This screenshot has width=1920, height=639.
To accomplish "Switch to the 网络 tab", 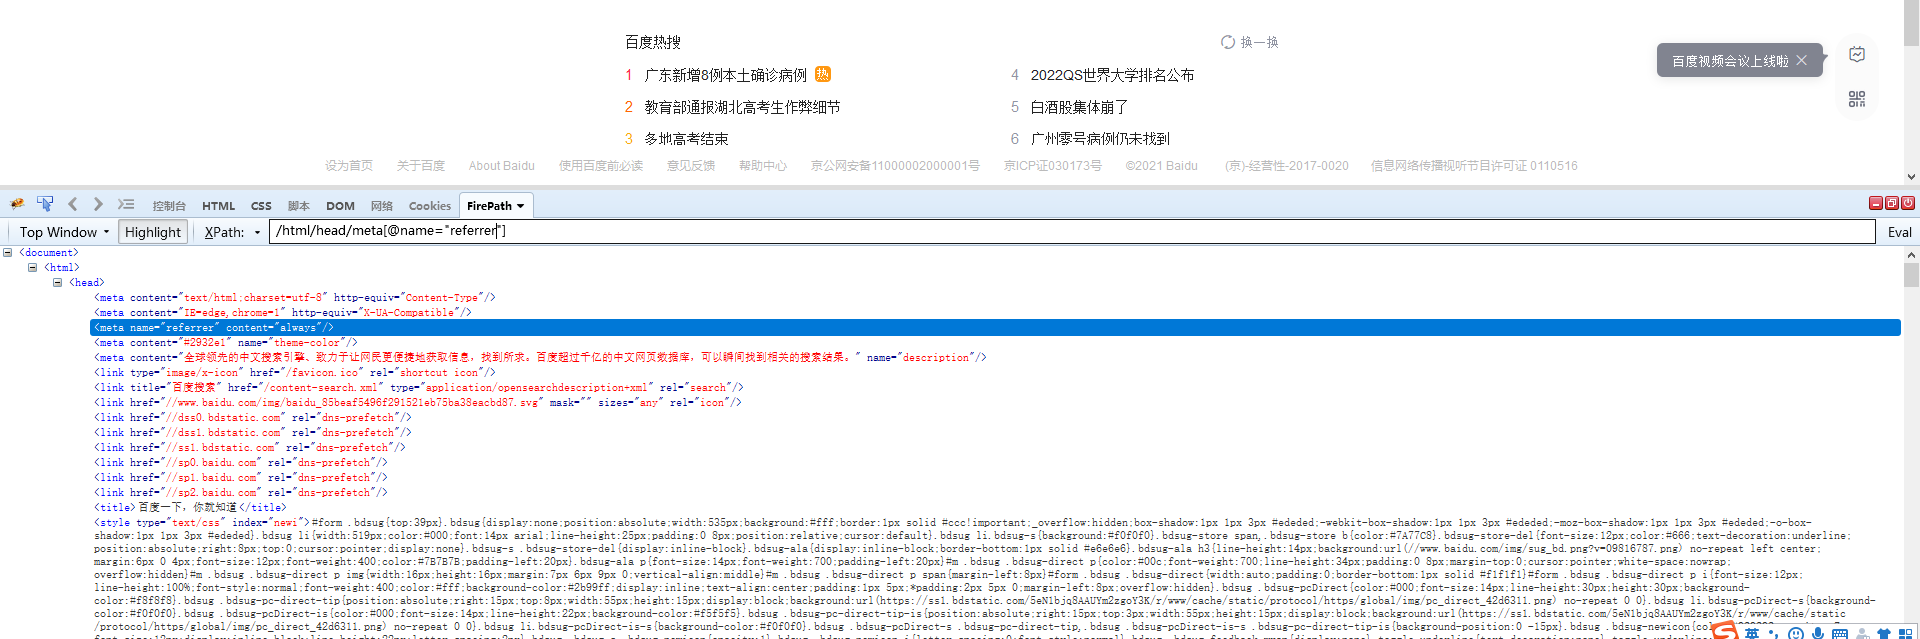I will (x=382, y=206).
